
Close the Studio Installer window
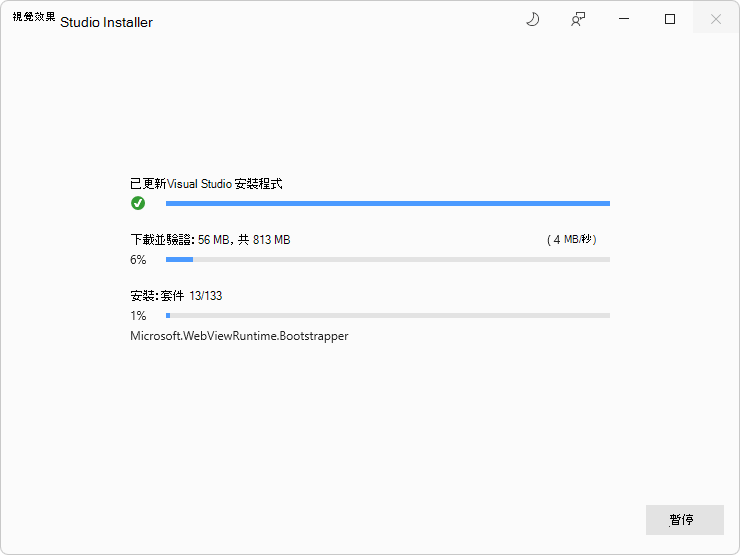point(715,19)
